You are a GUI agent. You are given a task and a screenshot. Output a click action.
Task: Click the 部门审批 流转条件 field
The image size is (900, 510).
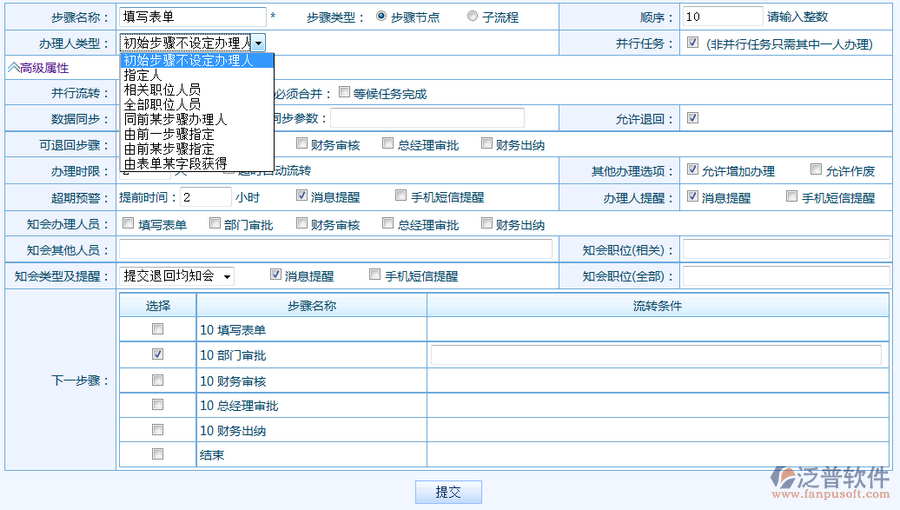coord(656,355)
